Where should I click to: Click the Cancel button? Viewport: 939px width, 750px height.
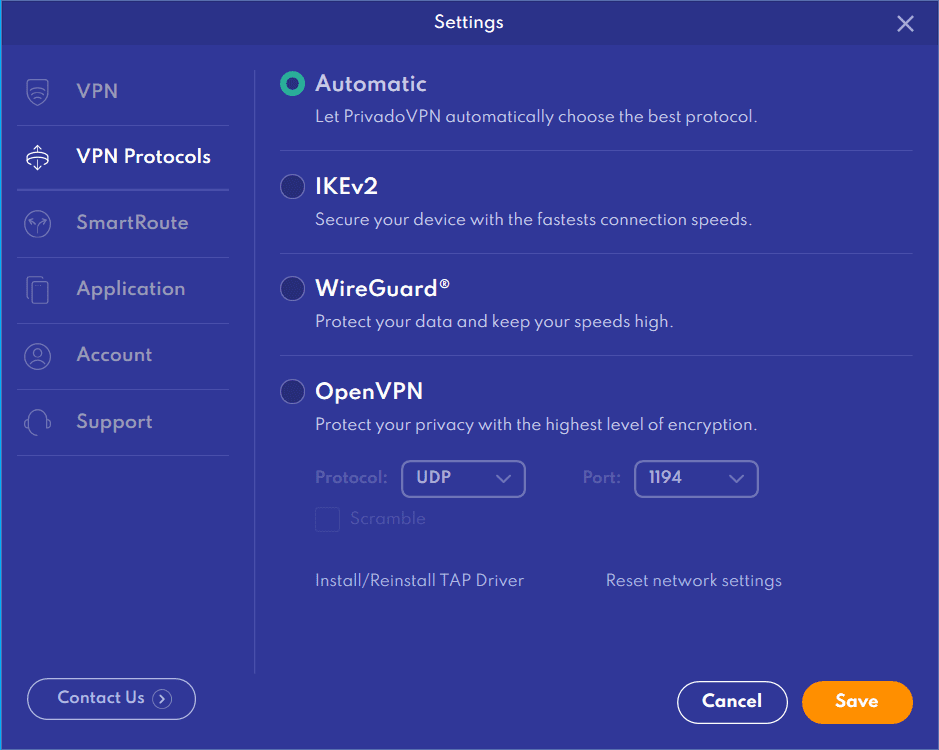(x=732, y=702)
